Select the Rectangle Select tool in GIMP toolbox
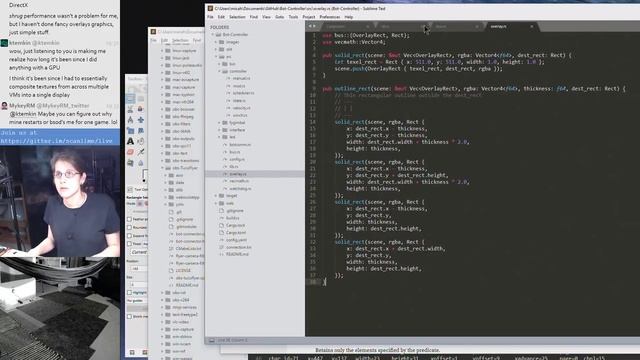640x360 pixels. (130, 98)
